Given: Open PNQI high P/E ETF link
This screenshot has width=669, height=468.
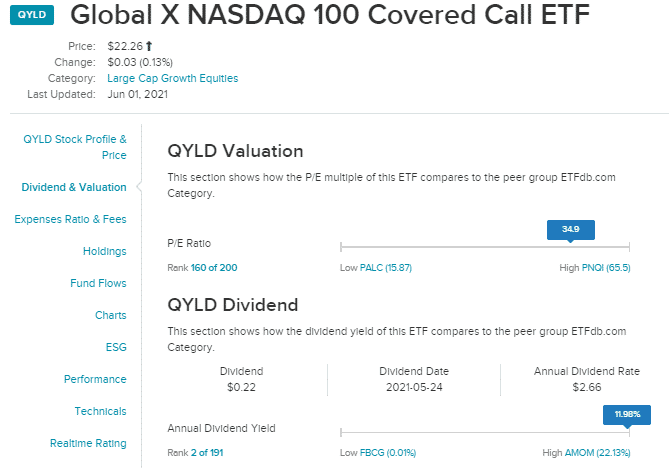Looking at the screenshot, I should point(606,267).
